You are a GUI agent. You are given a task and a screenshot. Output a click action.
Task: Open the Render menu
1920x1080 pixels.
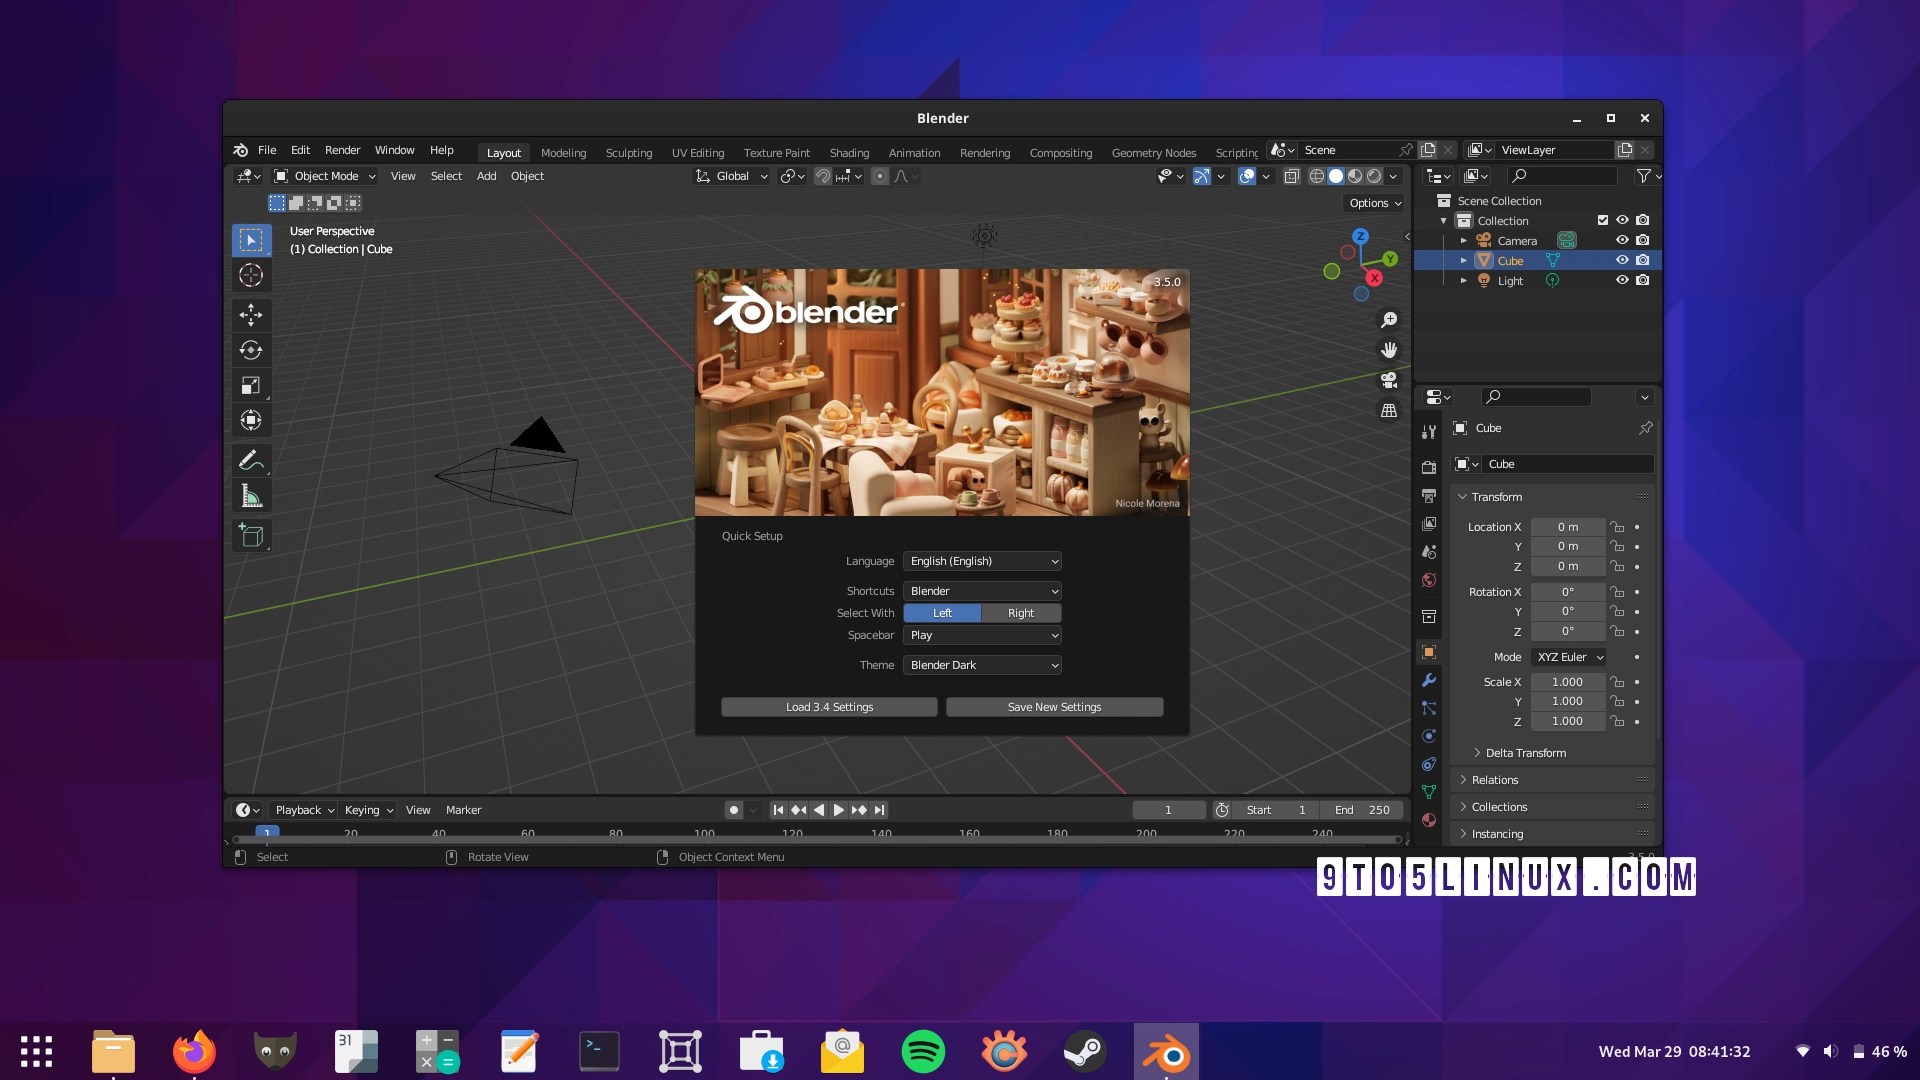(x=342, y=150)
